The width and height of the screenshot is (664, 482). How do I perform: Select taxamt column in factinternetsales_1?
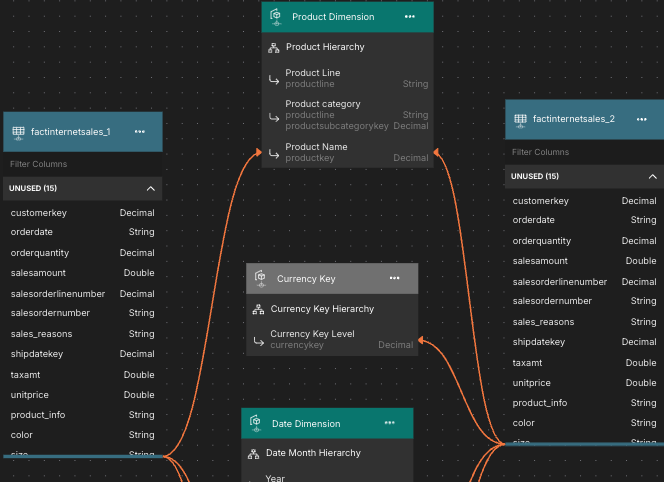83,375
